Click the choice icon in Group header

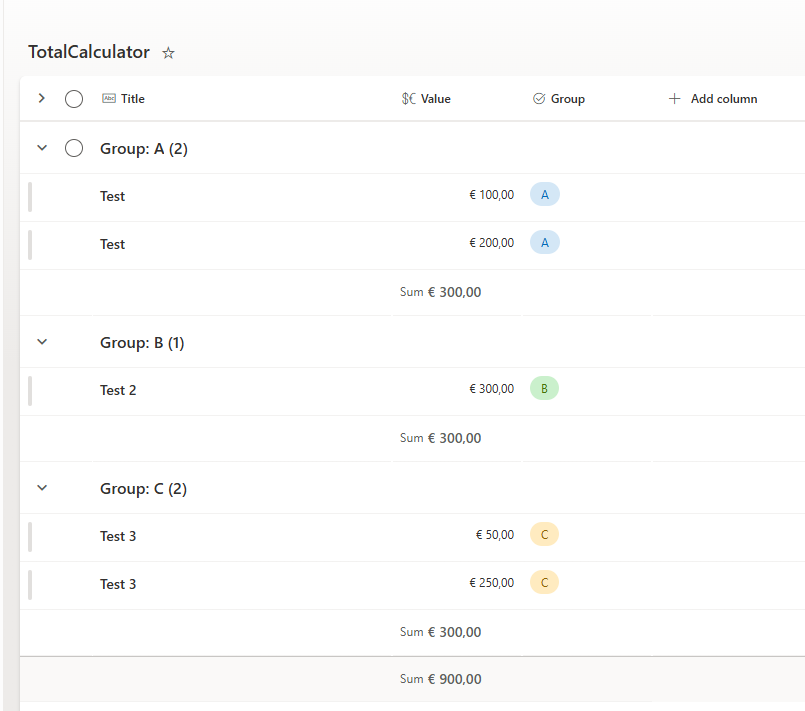point(539,99)
